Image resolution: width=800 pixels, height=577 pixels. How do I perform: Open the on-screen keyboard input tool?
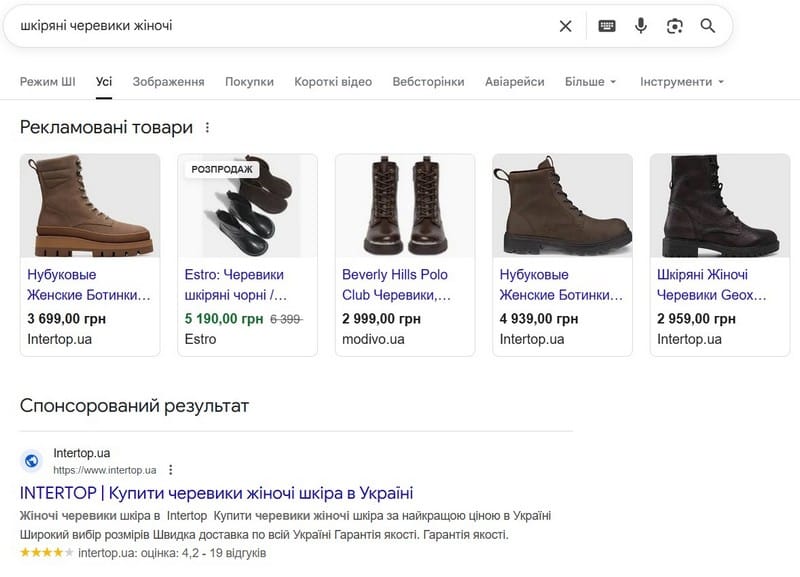(607, 26)
